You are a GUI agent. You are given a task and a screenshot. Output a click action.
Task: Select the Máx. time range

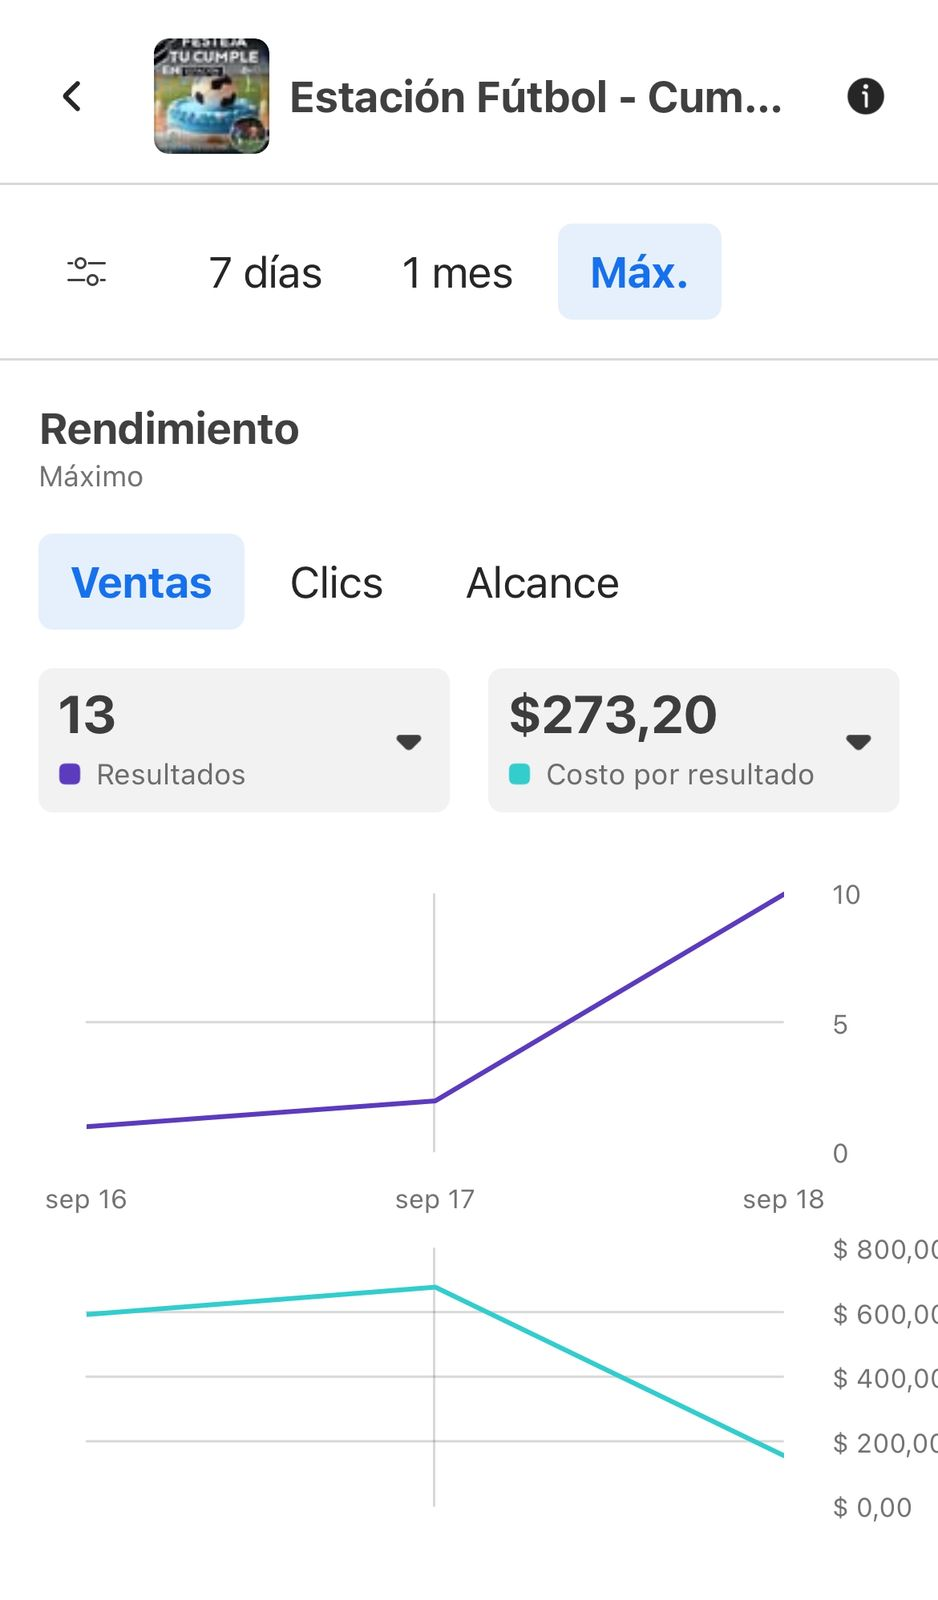[x=639, y=272]
